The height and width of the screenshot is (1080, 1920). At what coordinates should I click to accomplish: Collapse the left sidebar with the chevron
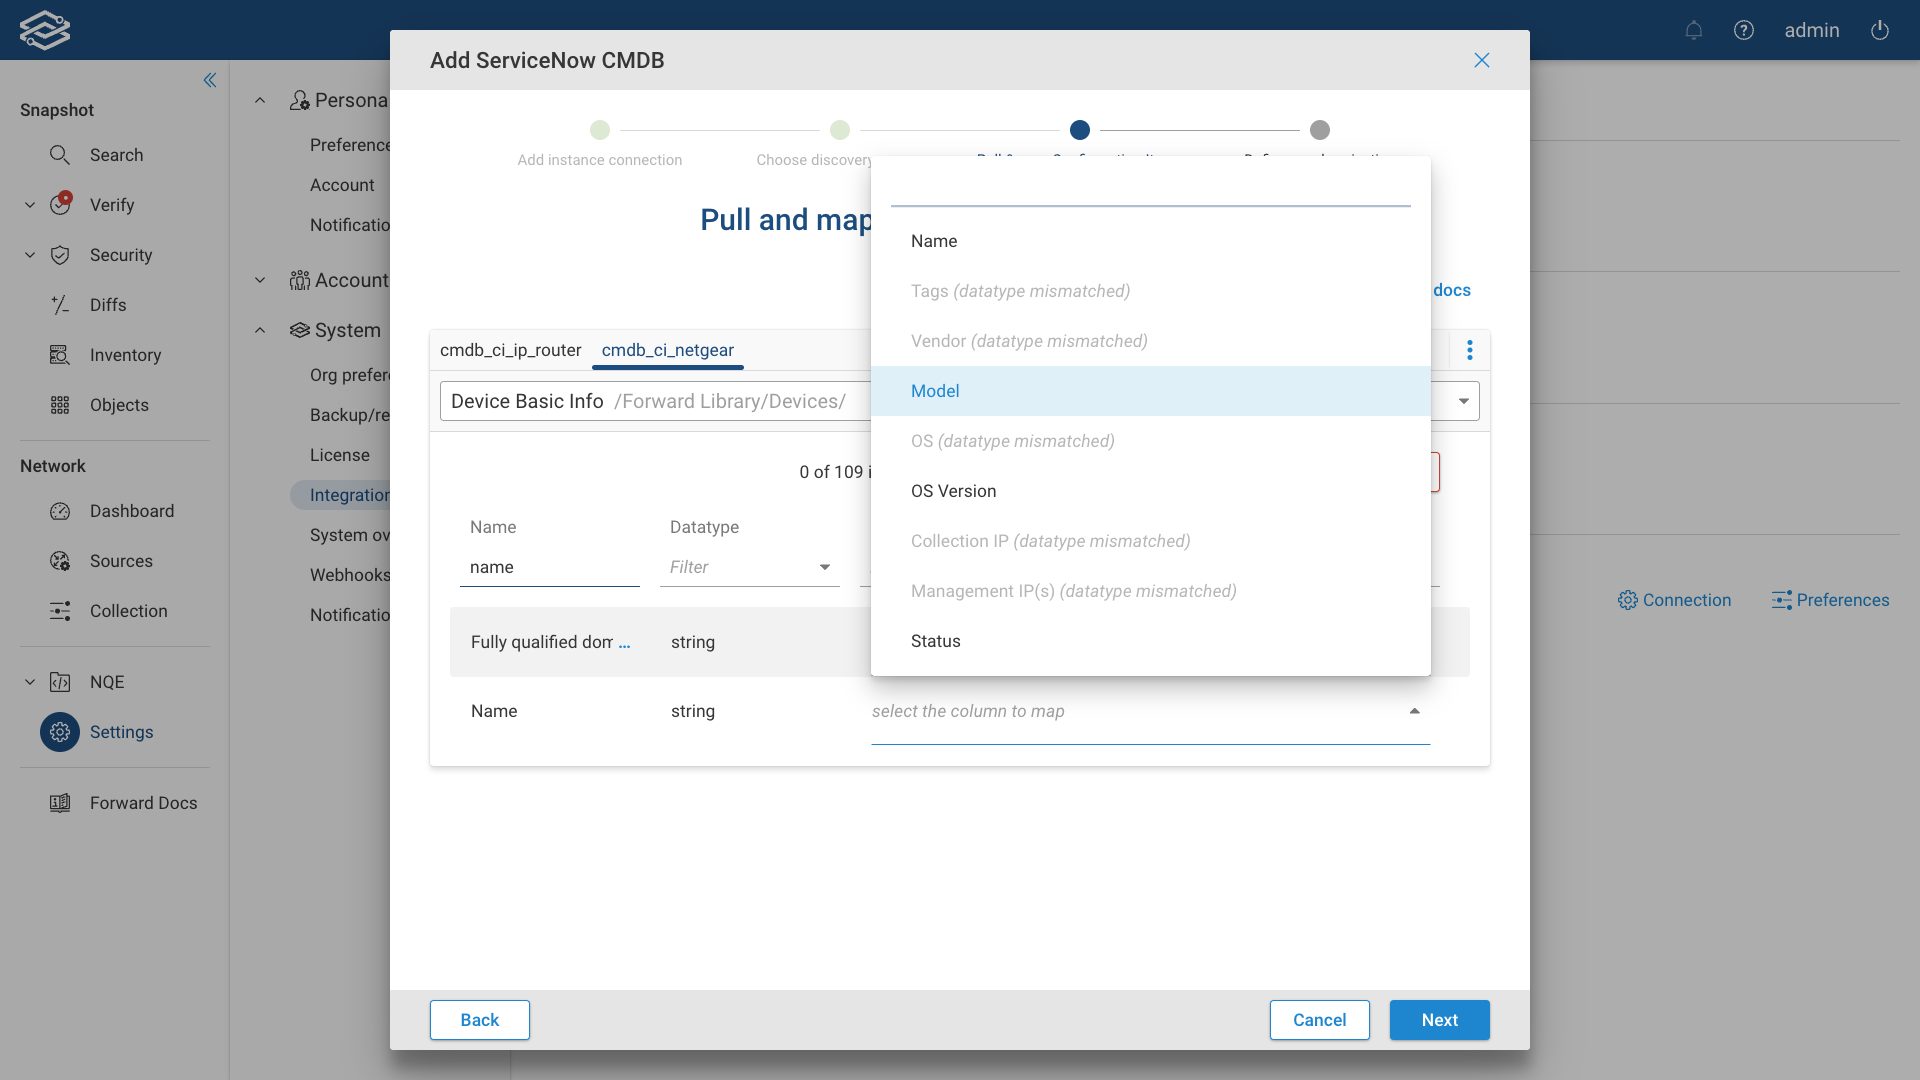pyautogui.click(x=210, y=80)
